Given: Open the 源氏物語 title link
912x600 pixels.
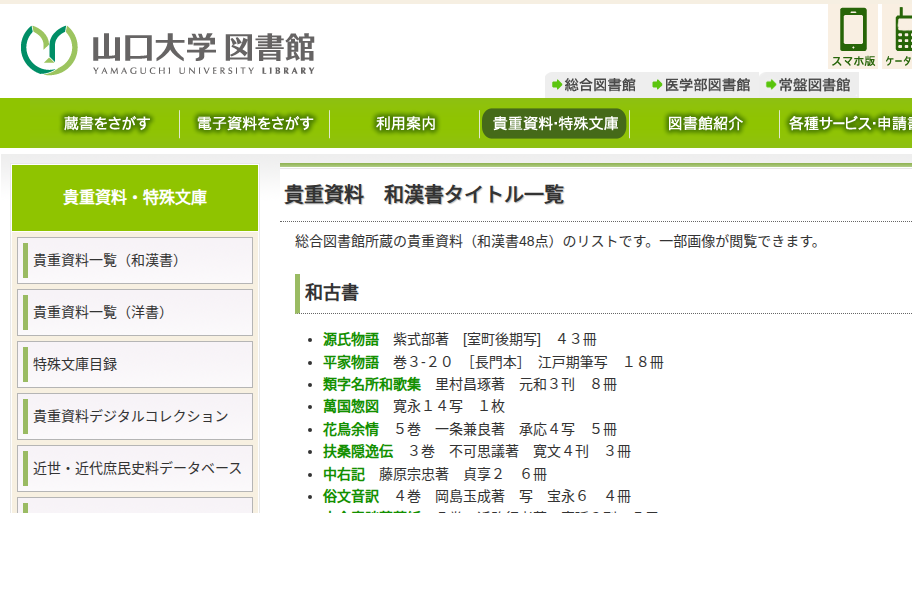Looking at the screenshot, I should pos(351,340).
